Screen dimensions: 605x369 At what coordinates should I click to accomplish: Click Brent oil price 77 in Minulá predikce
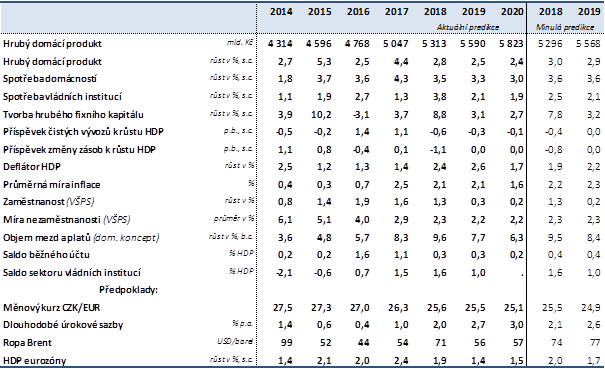click(x=595, y=343)
